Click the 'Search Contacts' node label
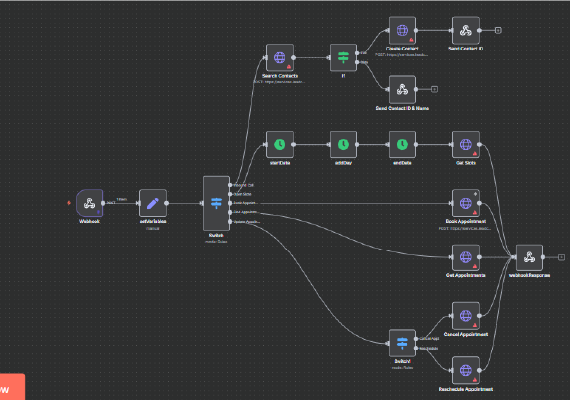Viewport: 570px width, 400px height. pos(280,76)
